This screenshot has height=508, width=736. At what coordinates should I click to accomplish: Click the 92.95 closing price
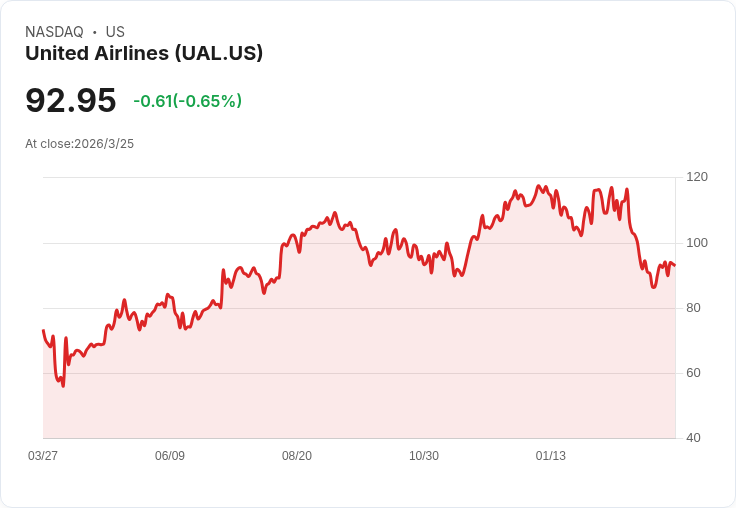(70, 100)
